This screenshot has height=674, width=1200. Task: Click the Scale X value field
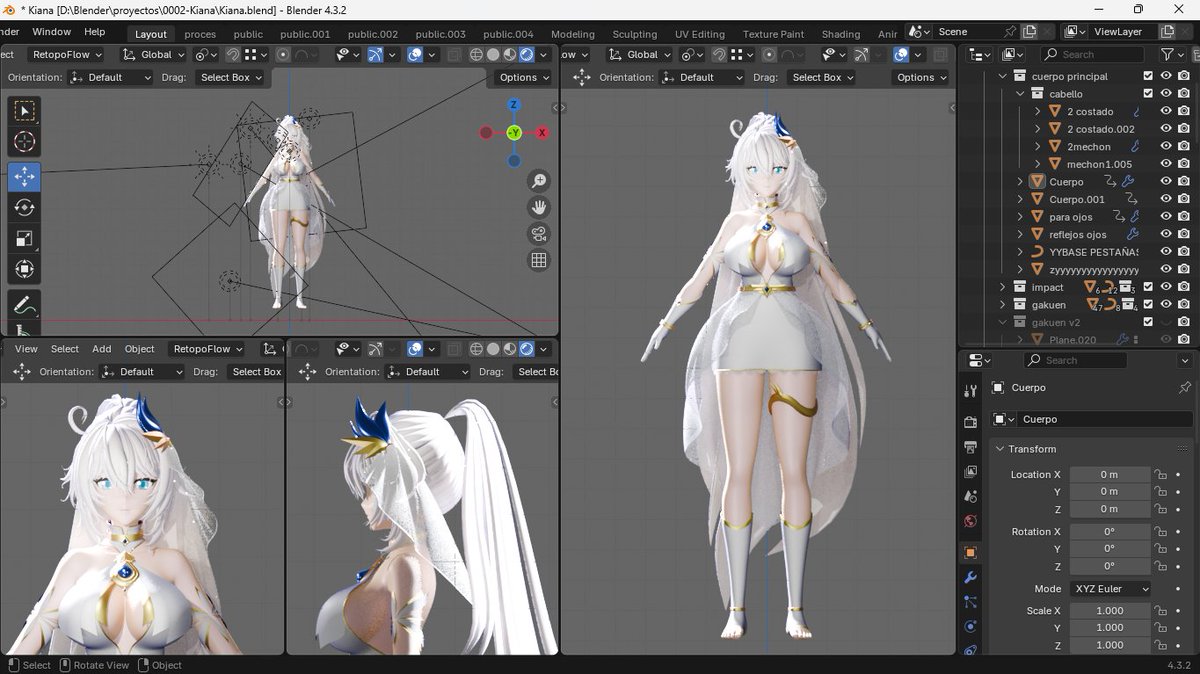[1109, 611]
